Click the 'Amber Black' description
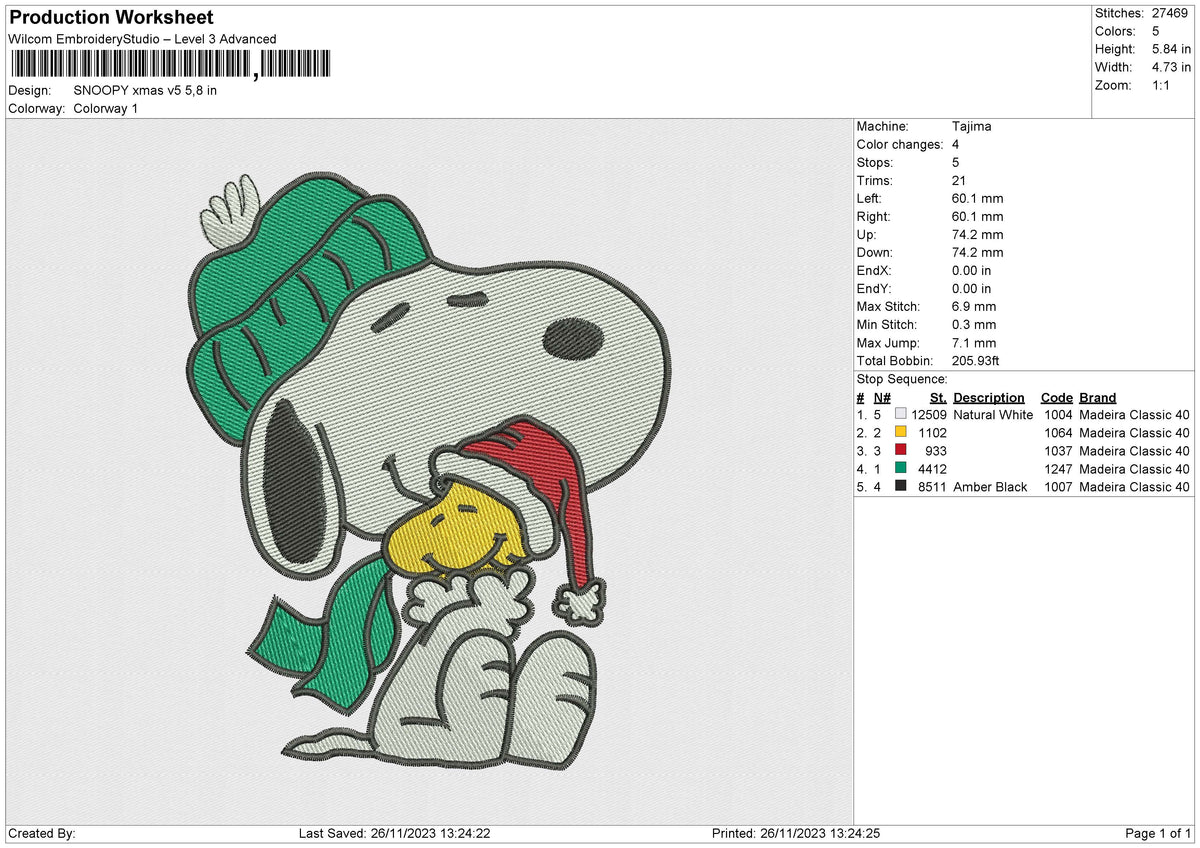This screenshot has height=848, width=1200. click(x=990, y=487)
